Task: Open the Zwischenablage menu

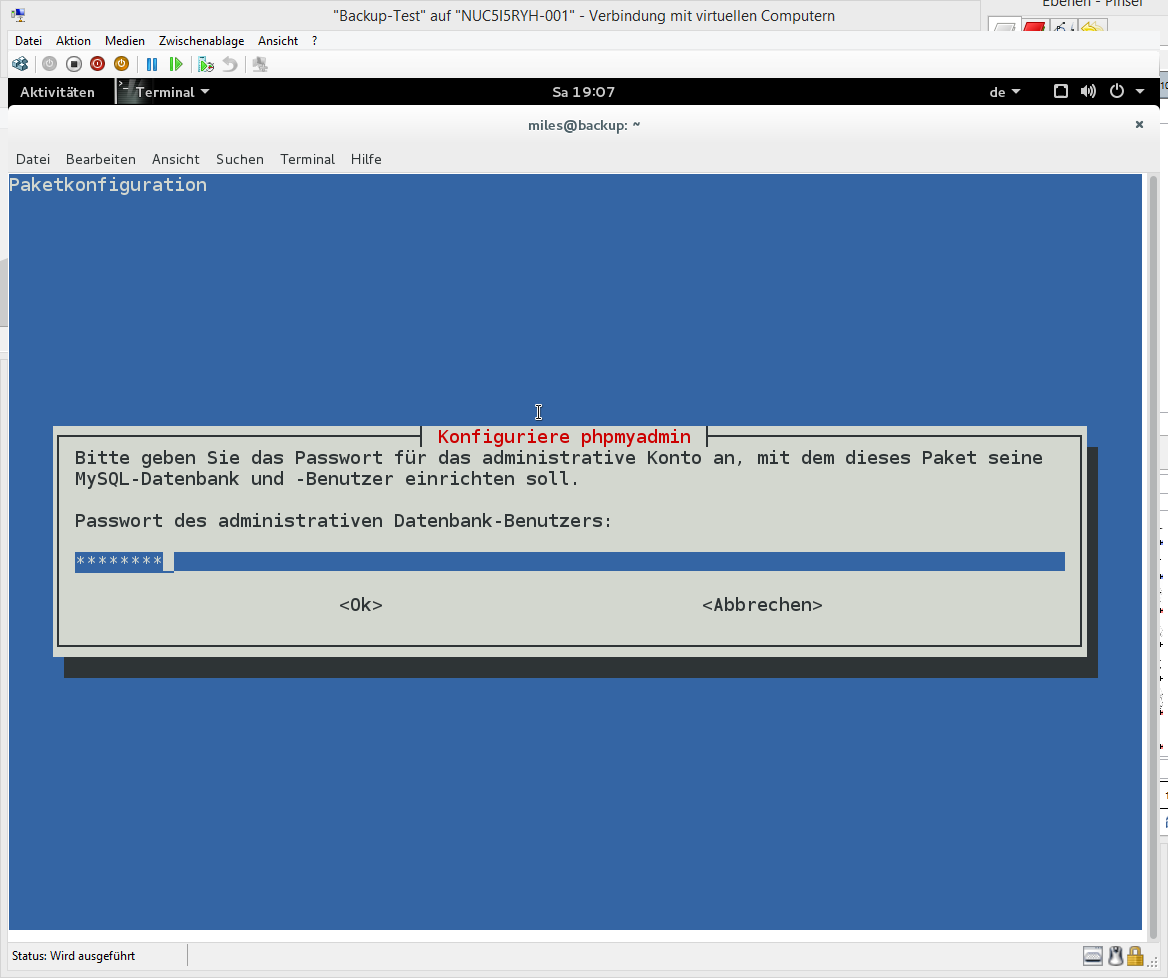Action: pos(201,41)
